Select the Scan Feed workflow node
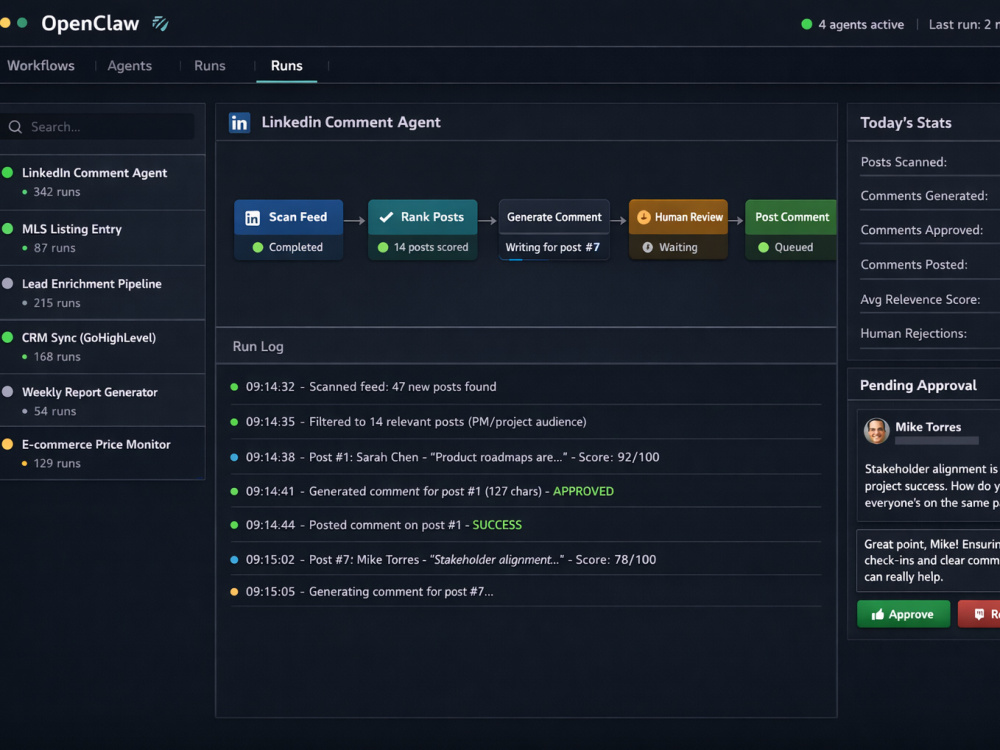 click(289, 230)
